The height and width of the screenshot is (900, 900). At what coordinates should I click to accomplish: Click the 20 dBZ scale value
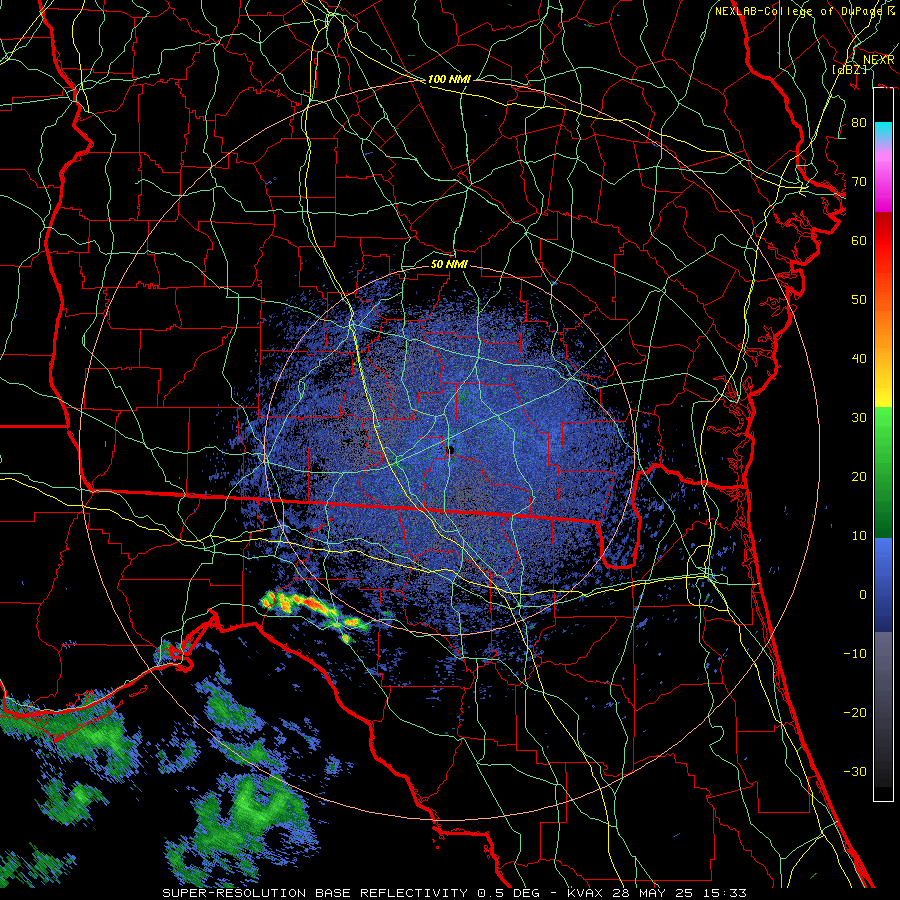[859, 476]
